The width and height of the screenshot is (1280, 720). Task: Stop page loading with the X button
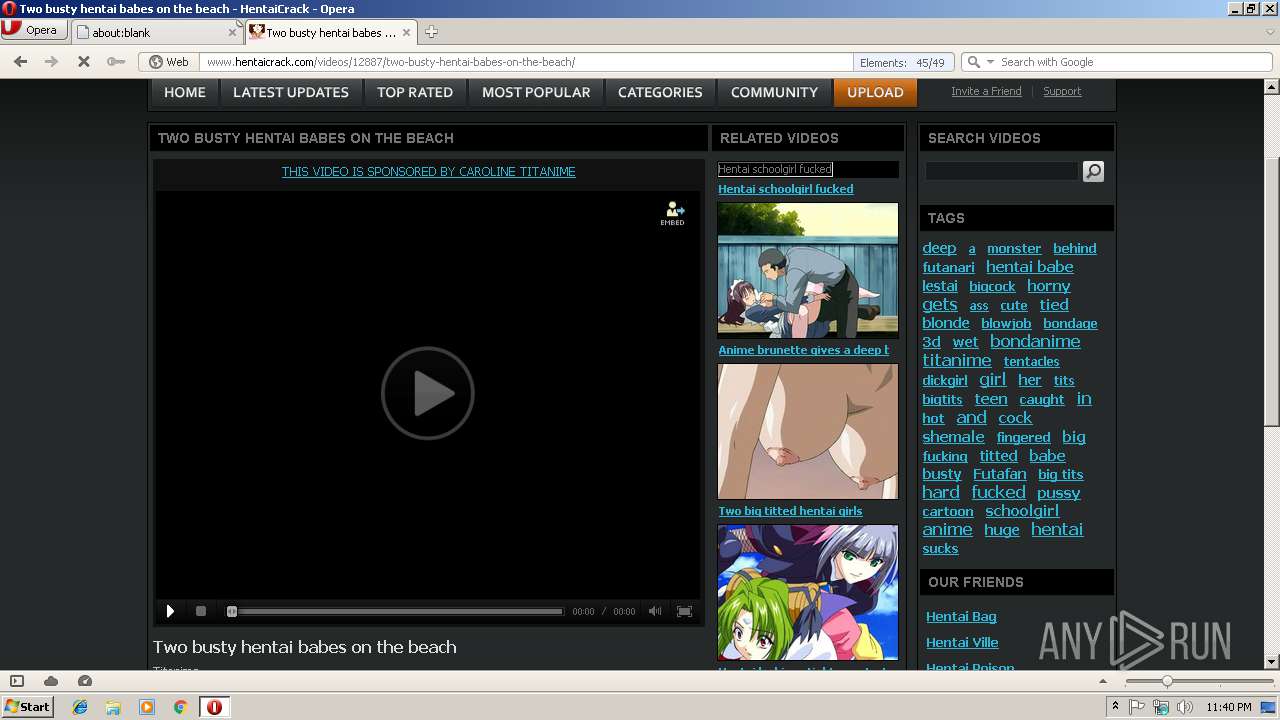click(x=84, y=62)
